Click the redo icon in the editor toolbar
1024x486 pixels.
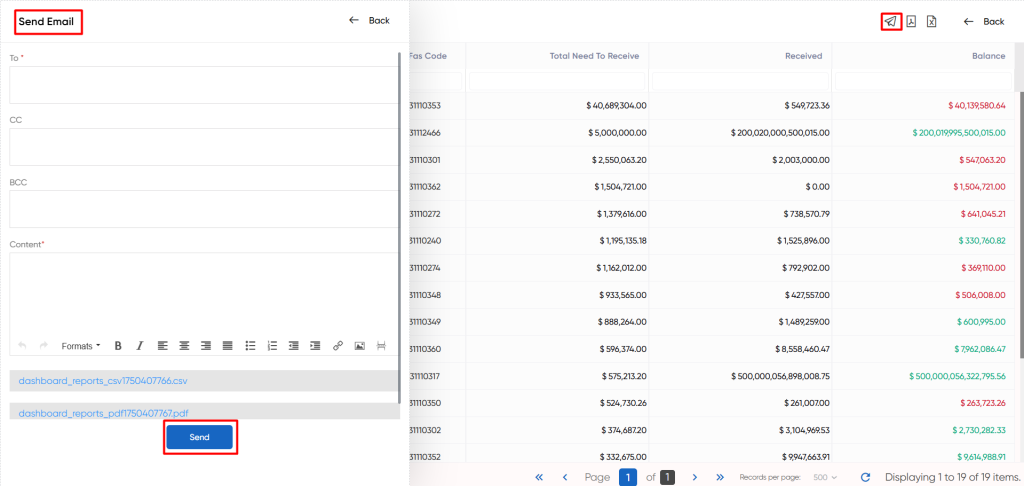coord(44,346)
